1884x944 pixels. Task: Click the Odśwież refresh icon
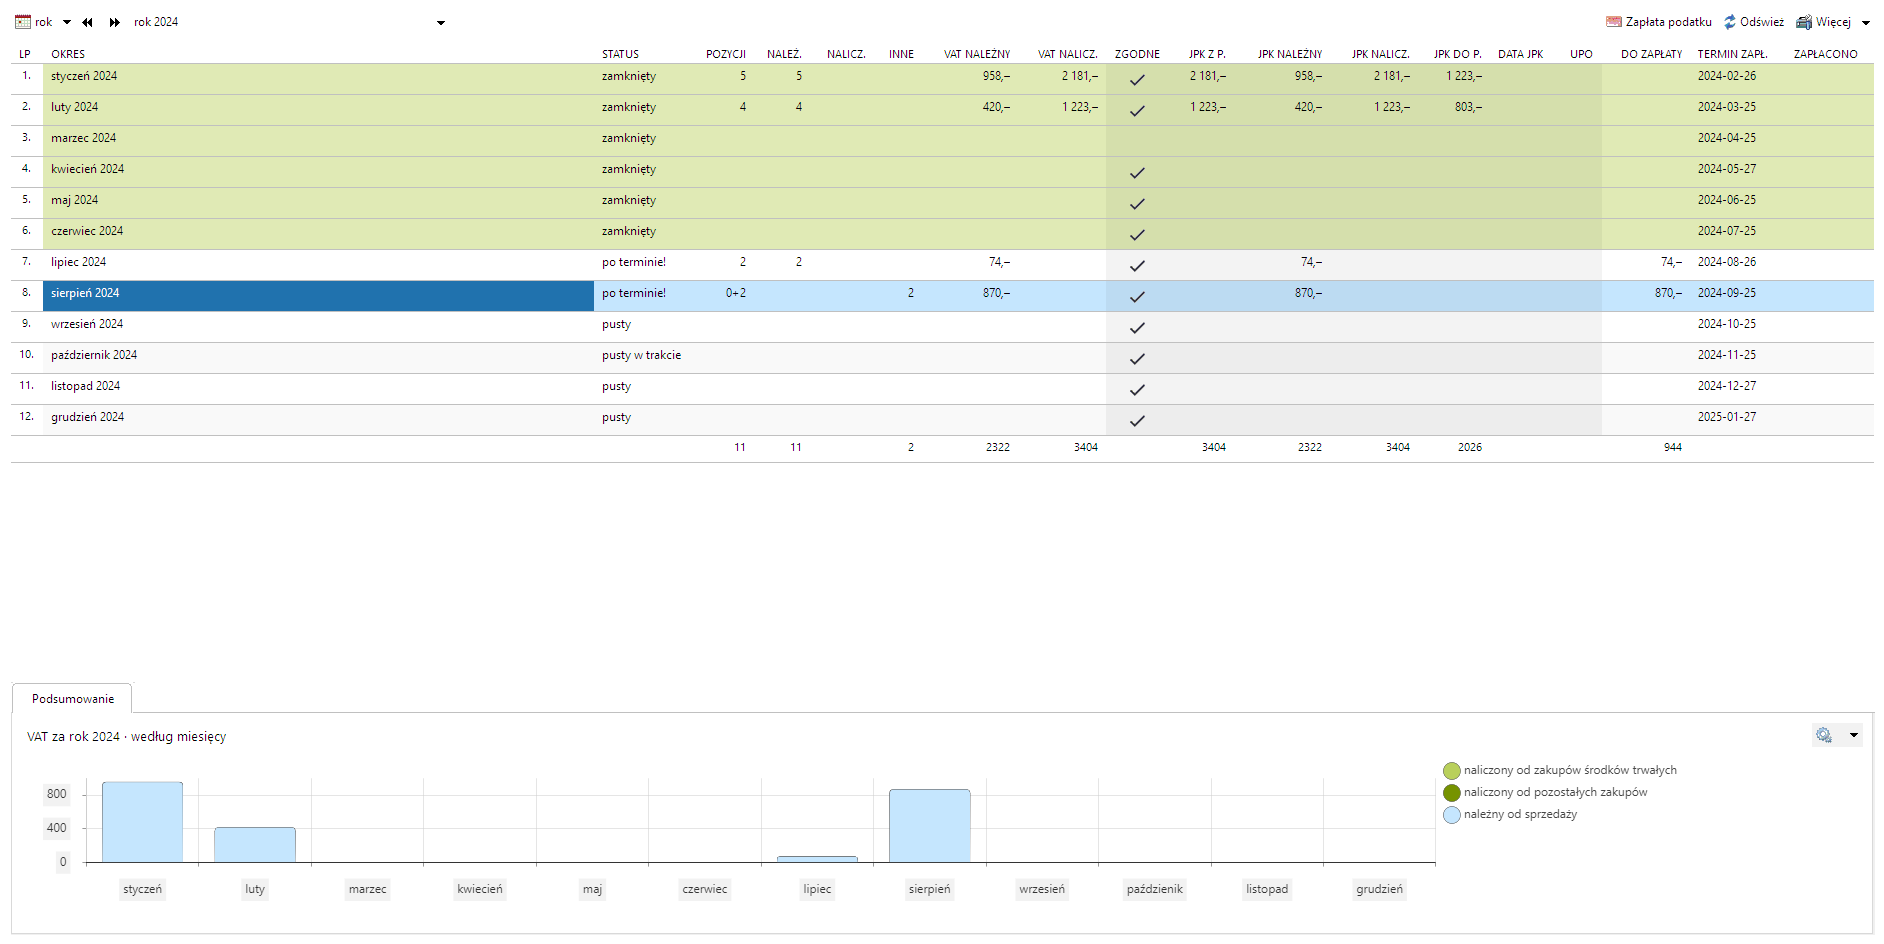point(1730,22)
